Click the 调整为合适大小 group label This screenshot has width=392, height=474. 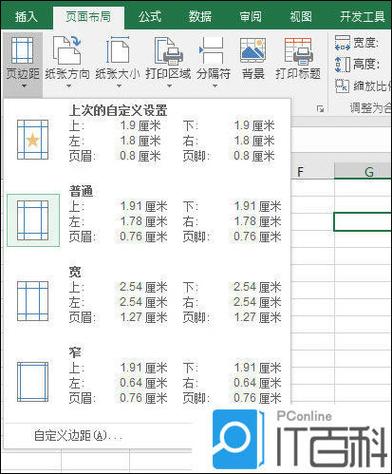coord(370,108)
